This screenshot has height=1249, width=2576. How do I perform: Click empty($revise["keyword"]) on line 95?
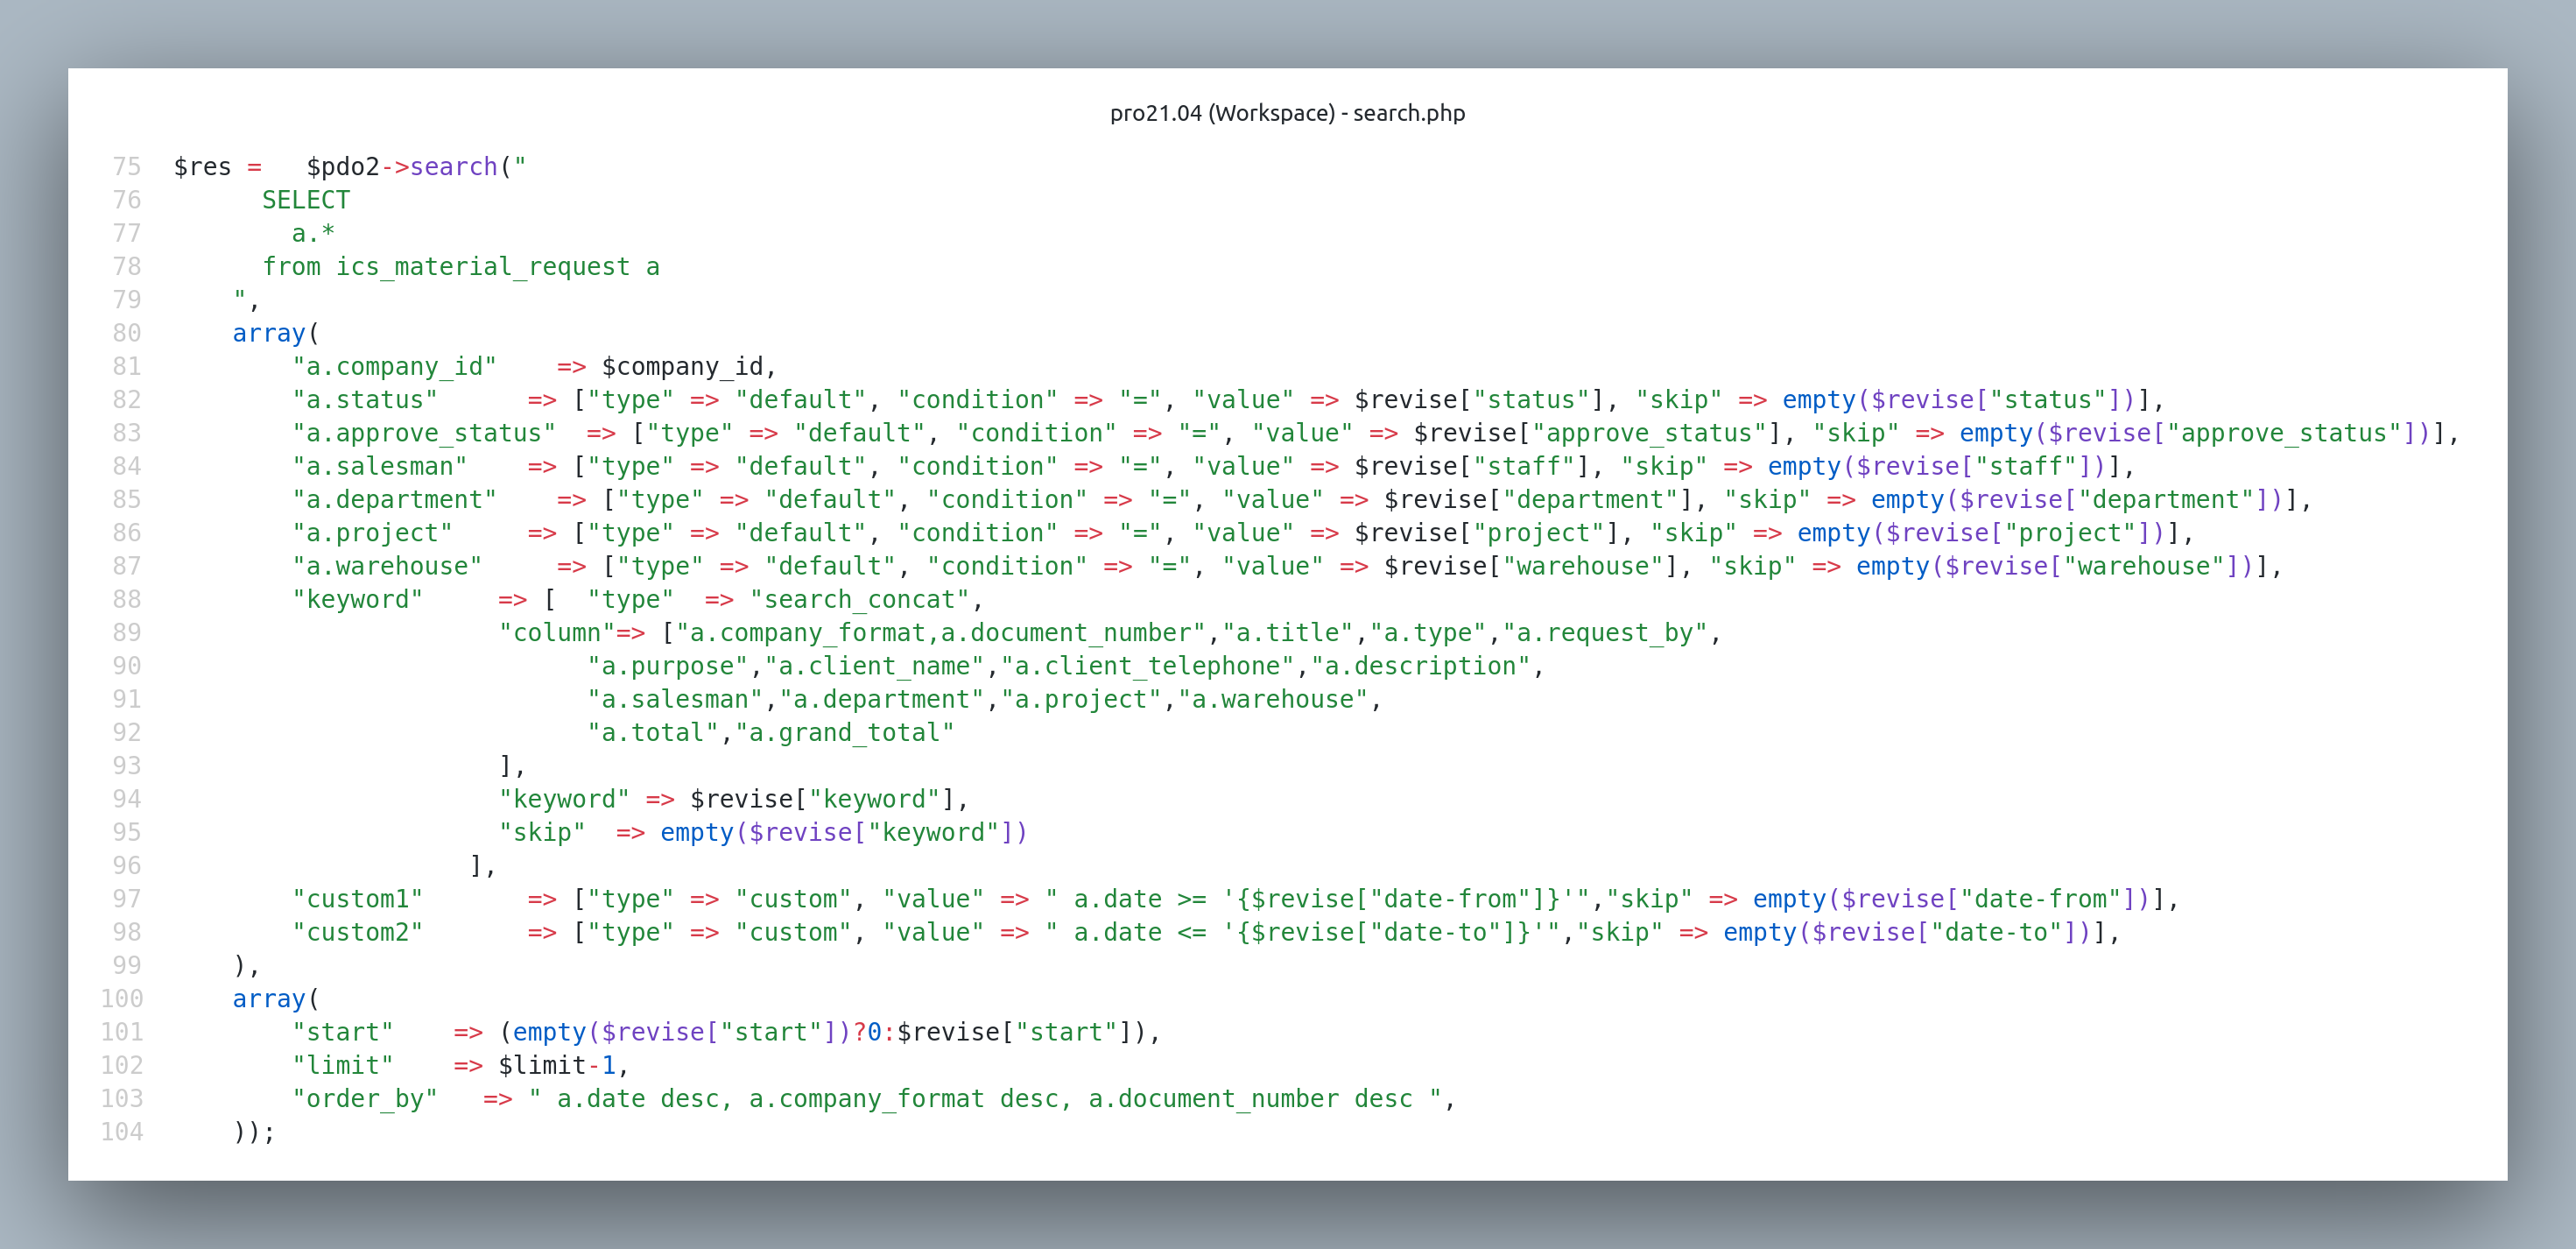(844, 832)
